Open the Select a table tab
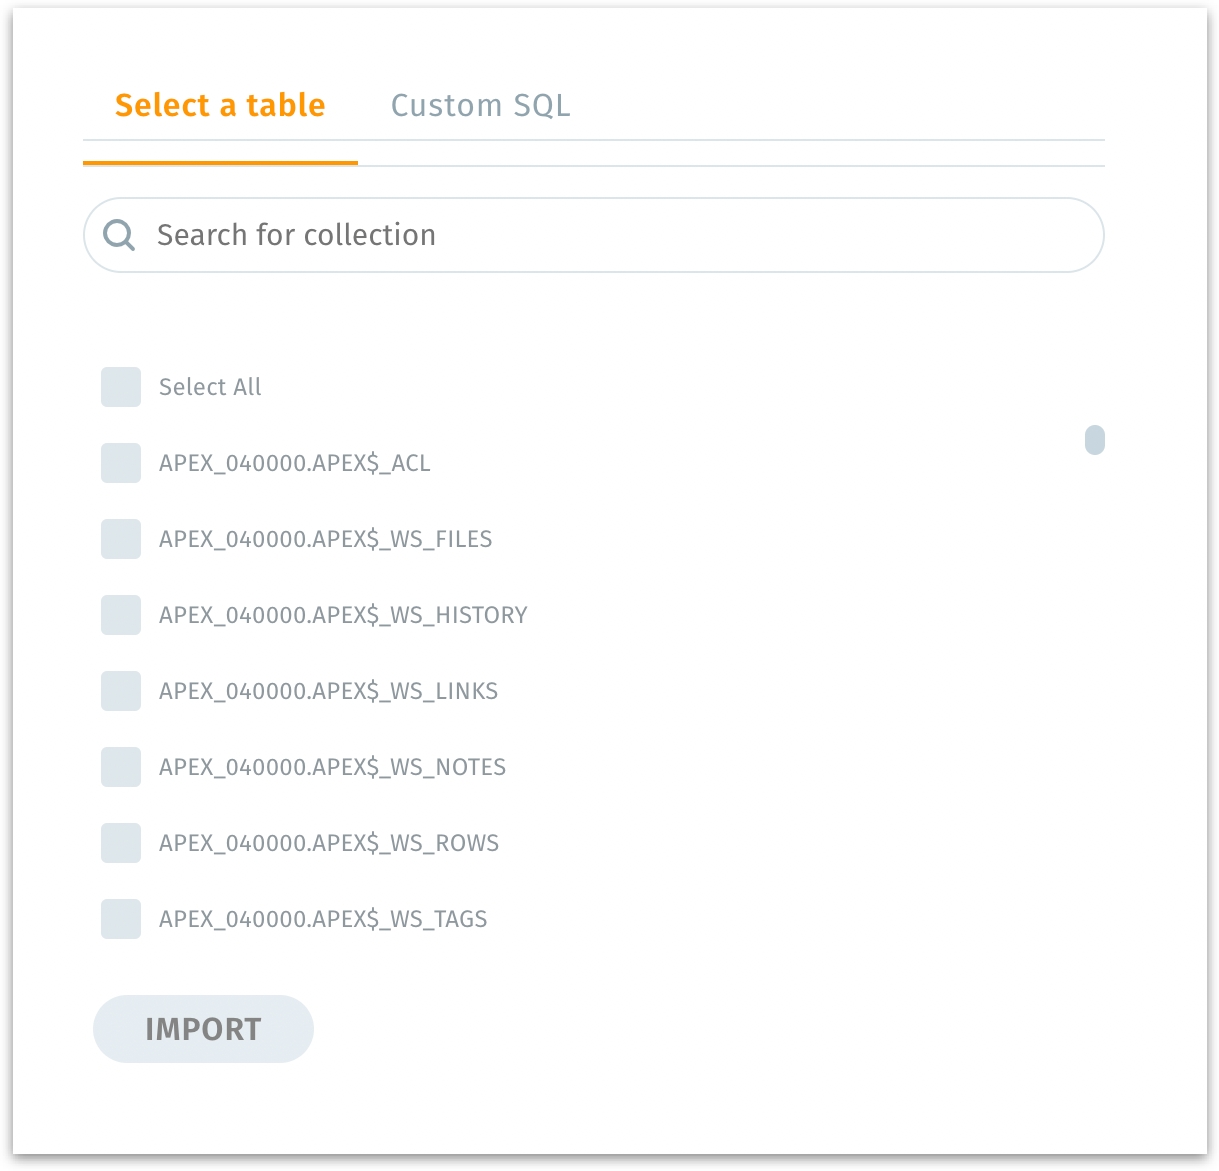1219x1171 pixels. tap(220, 105)
